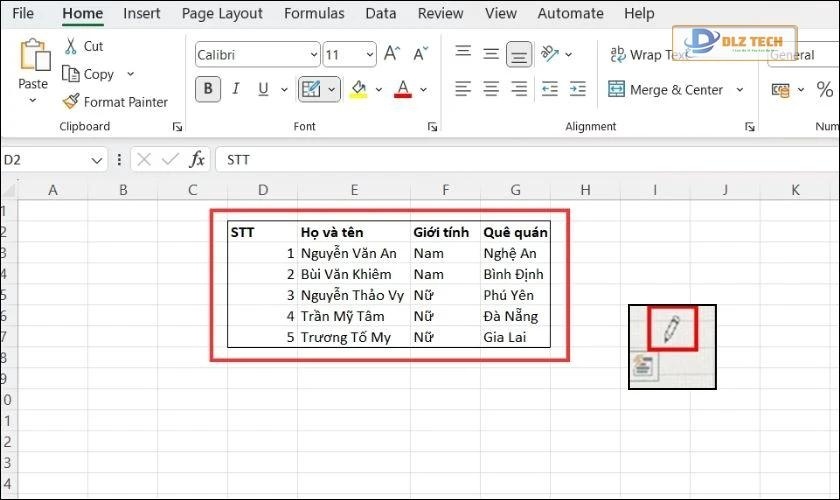Click the Accounting Number Format icon
The width and height of the screenshot is (840, 500).
click(781, 90)
